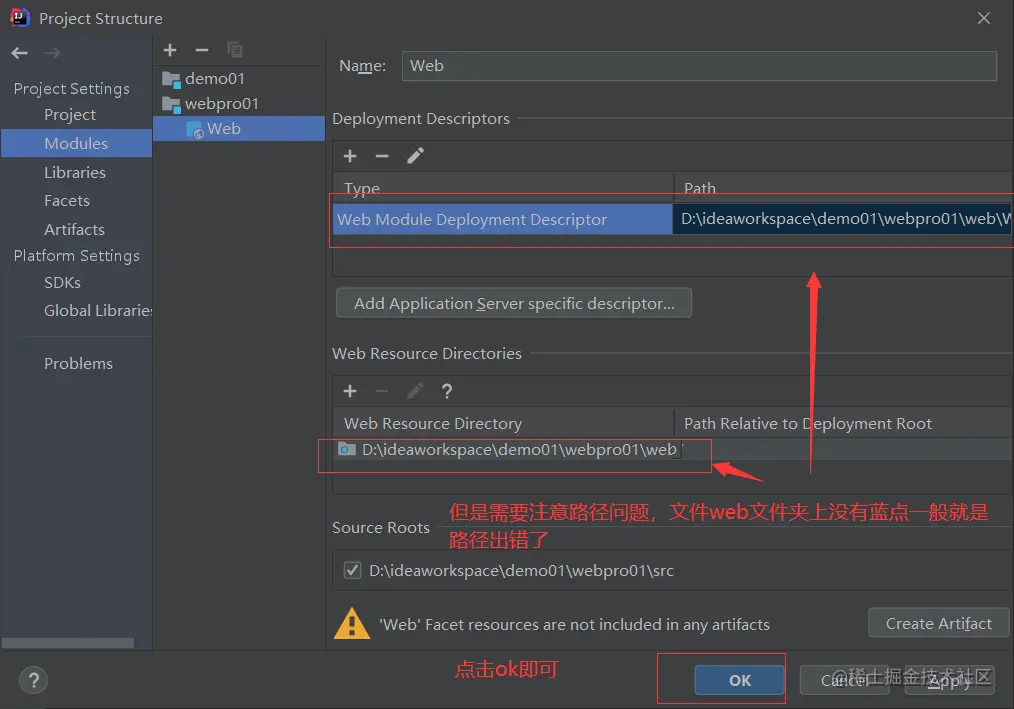Open the Facets settings page

coord(67,201)
